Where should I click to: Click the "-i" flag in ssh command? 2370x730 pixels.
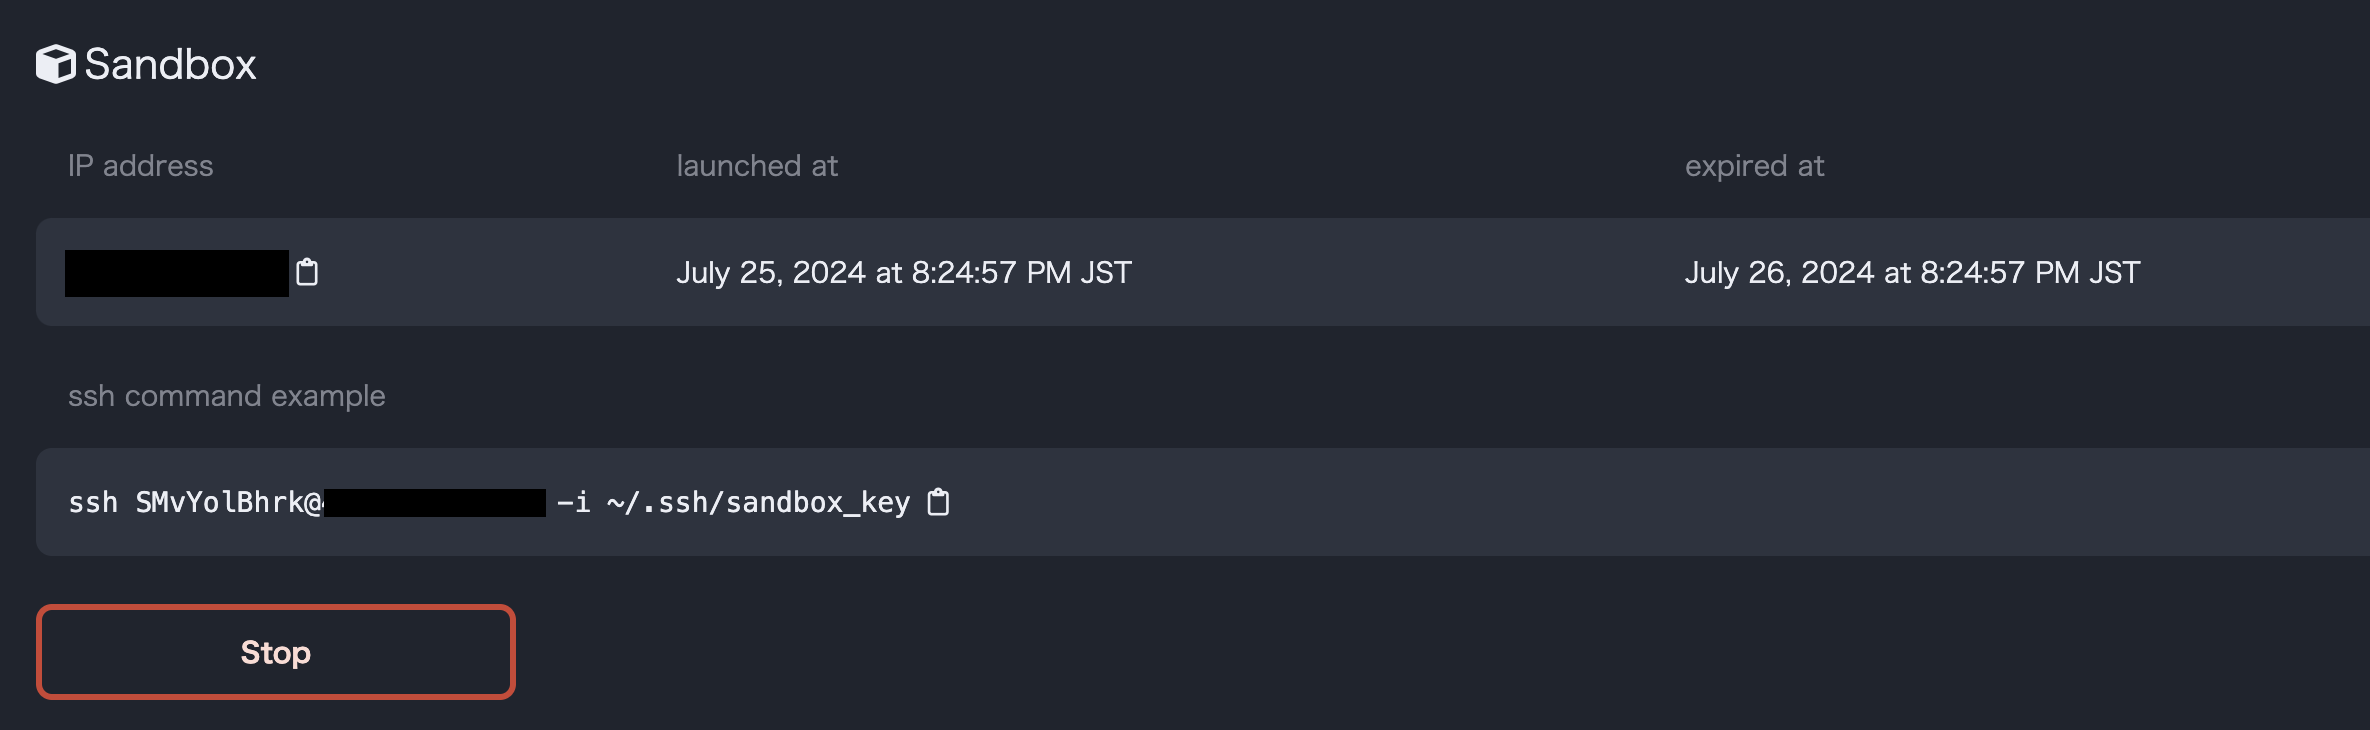point(573,502)
